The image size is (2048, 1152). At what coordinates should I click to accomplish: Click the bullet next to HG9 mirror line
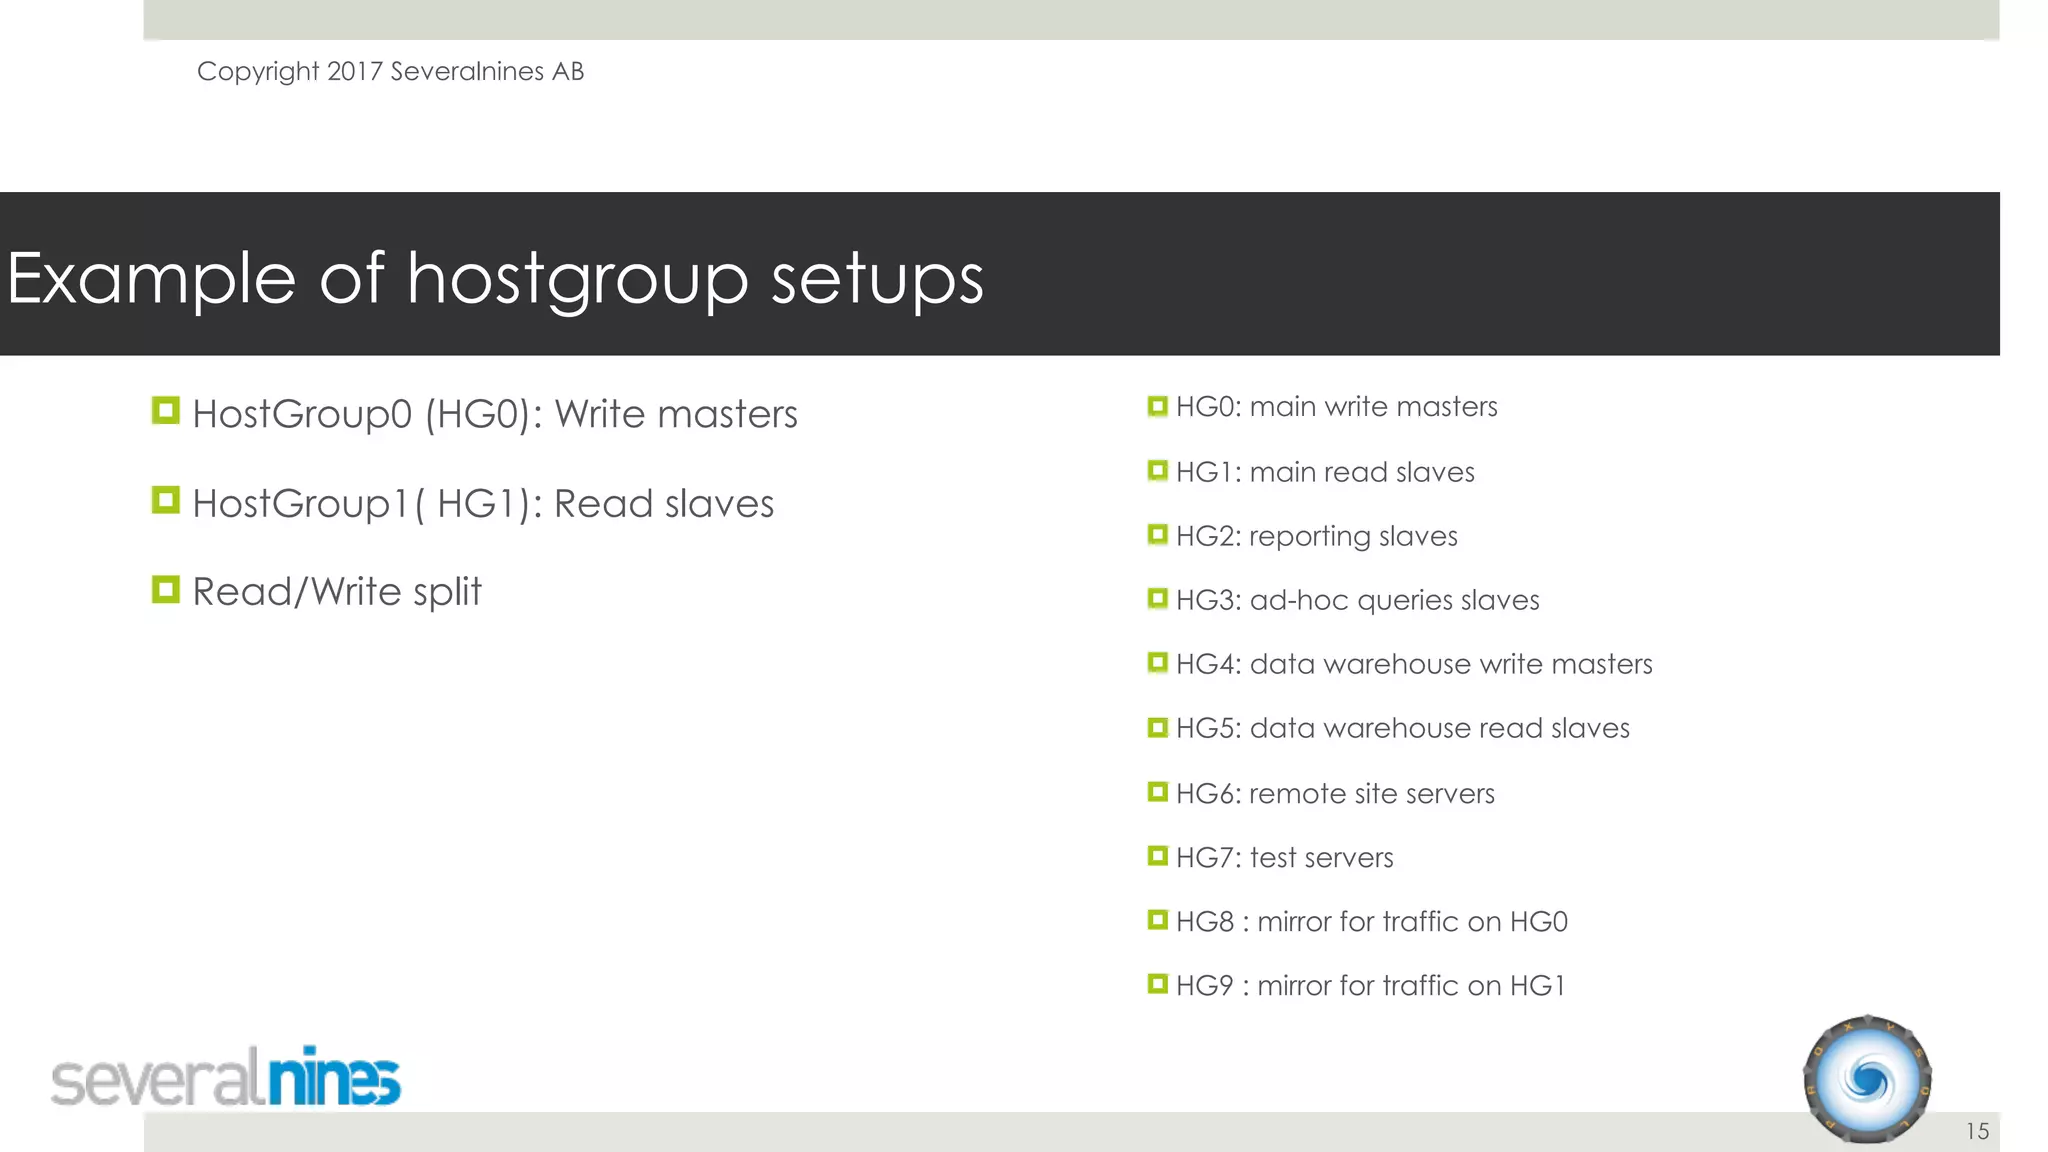point(1158,984)
